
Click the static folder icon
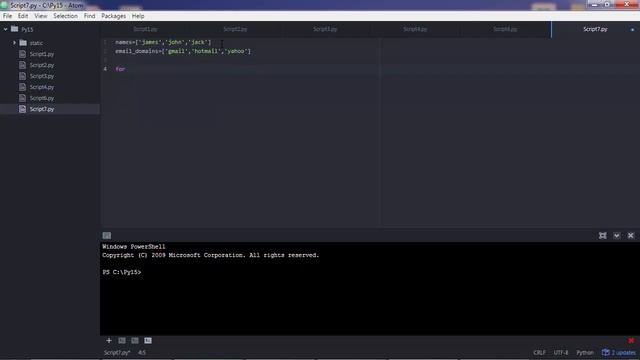click(x=23, y=43)
